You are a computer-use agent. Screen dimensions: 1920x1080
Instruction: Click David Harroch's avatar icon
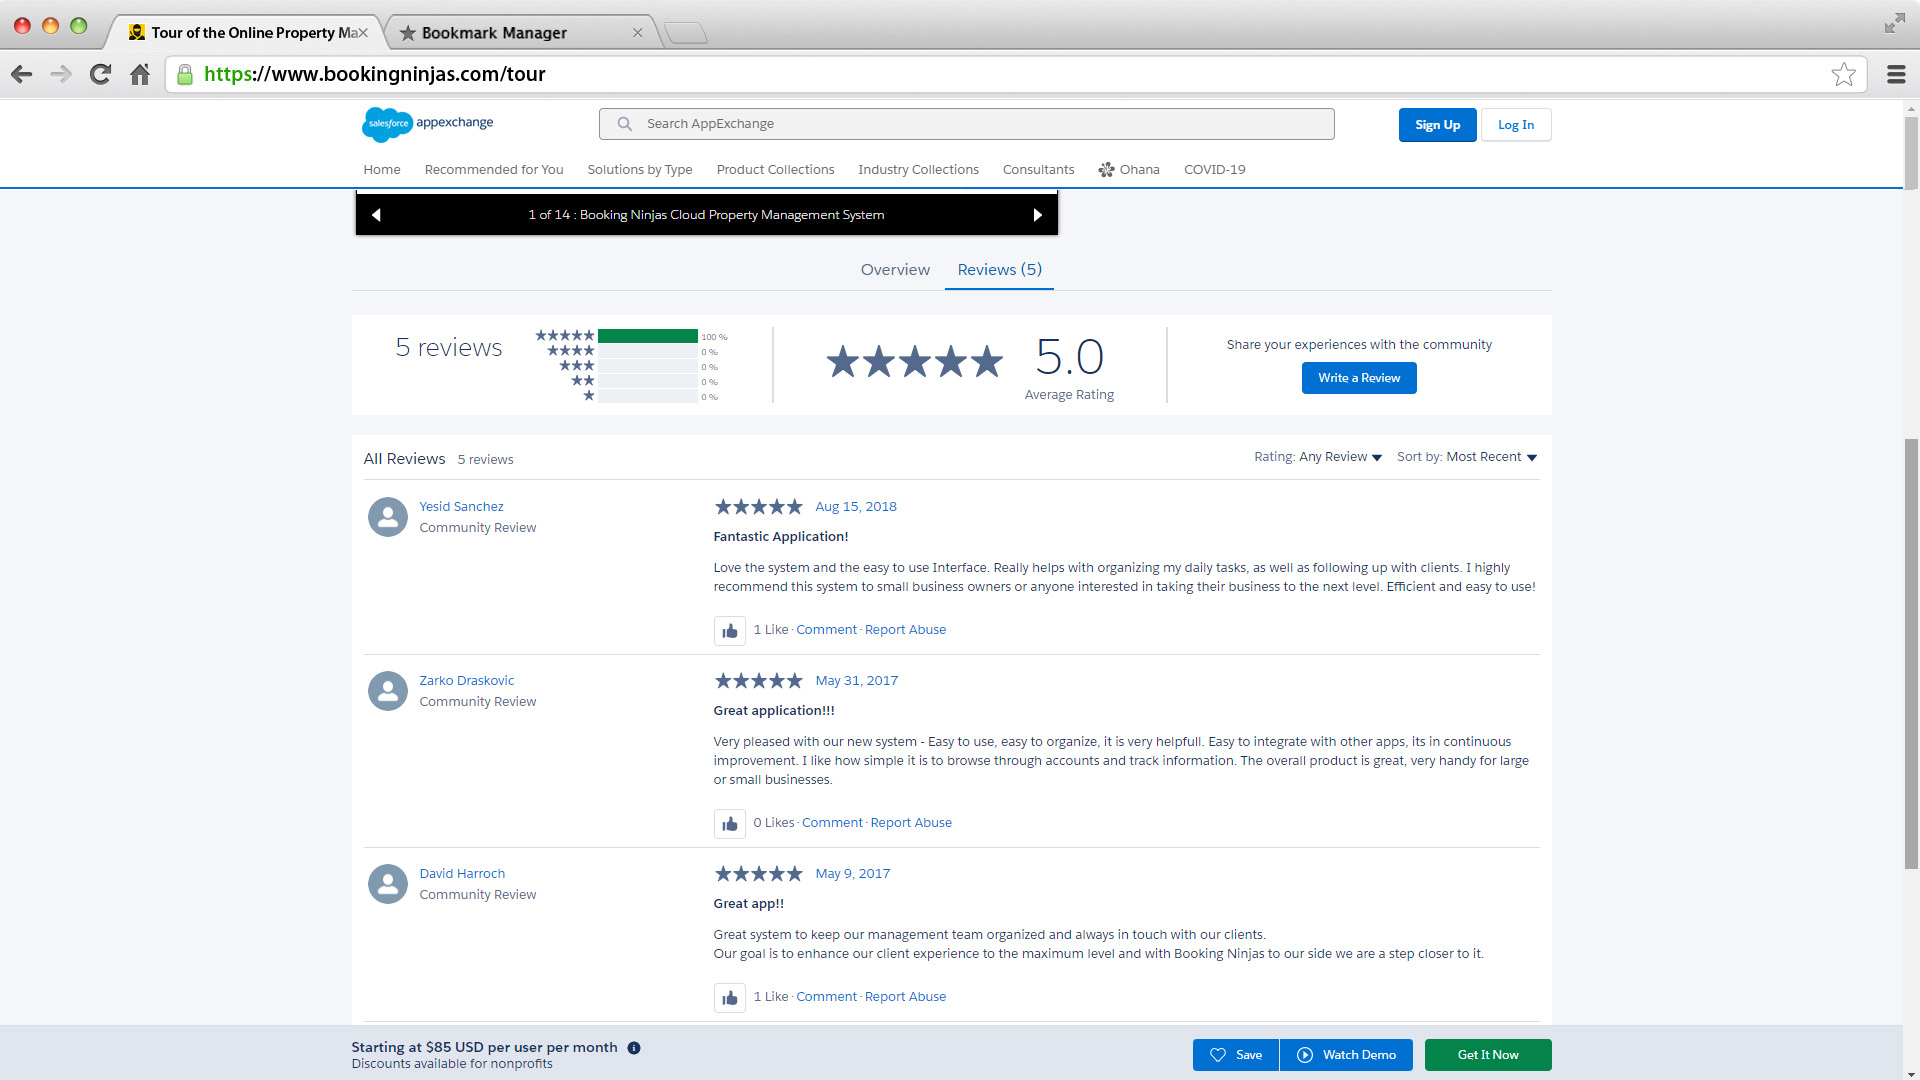(388, 884)
